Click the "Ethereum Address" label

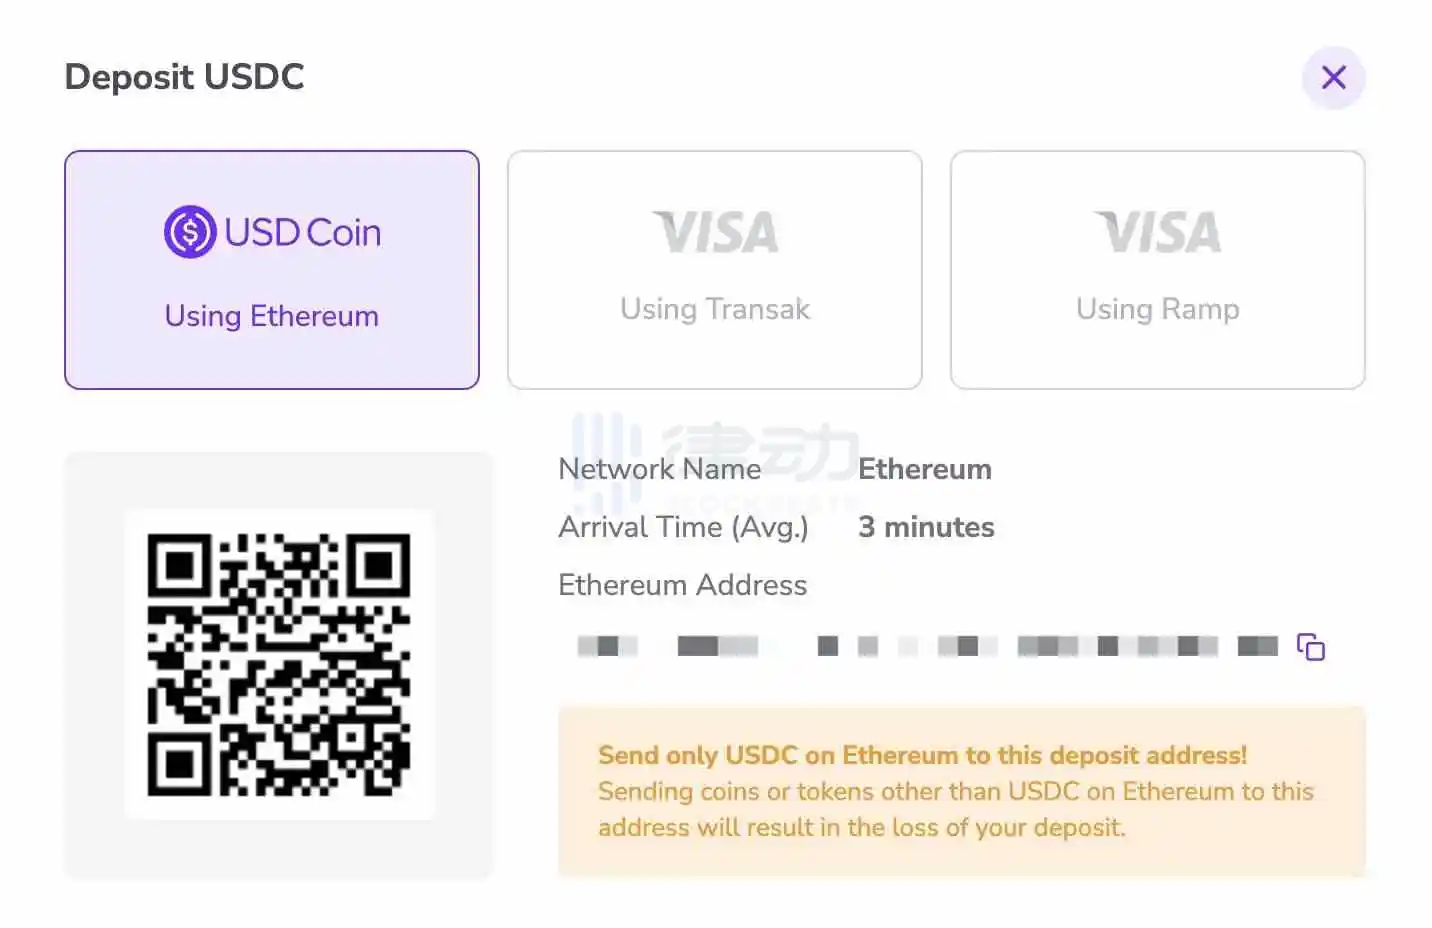point(682,585)
